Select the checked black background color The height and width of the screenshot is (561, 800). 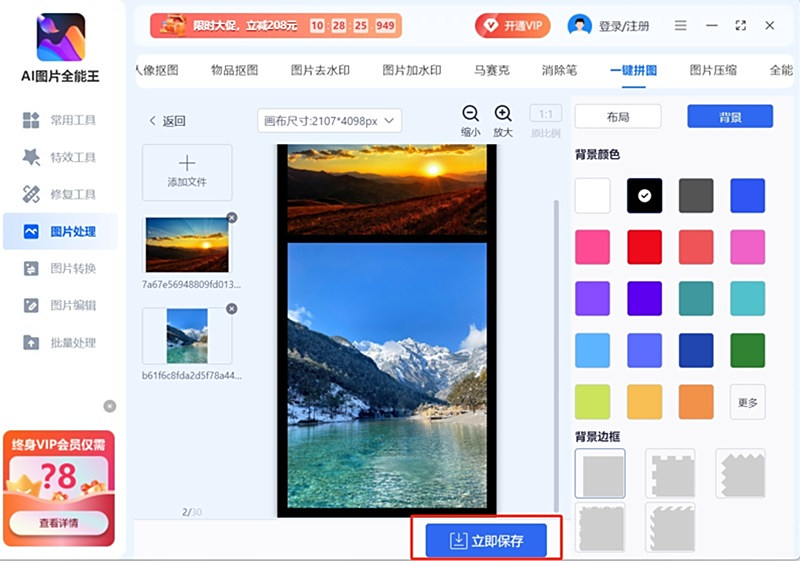point(644,195)
